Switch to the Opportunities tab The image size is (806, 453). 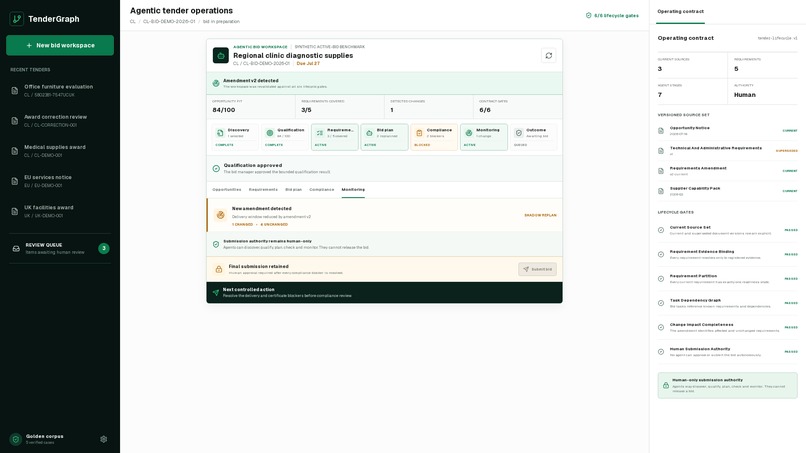pos(227,189)
